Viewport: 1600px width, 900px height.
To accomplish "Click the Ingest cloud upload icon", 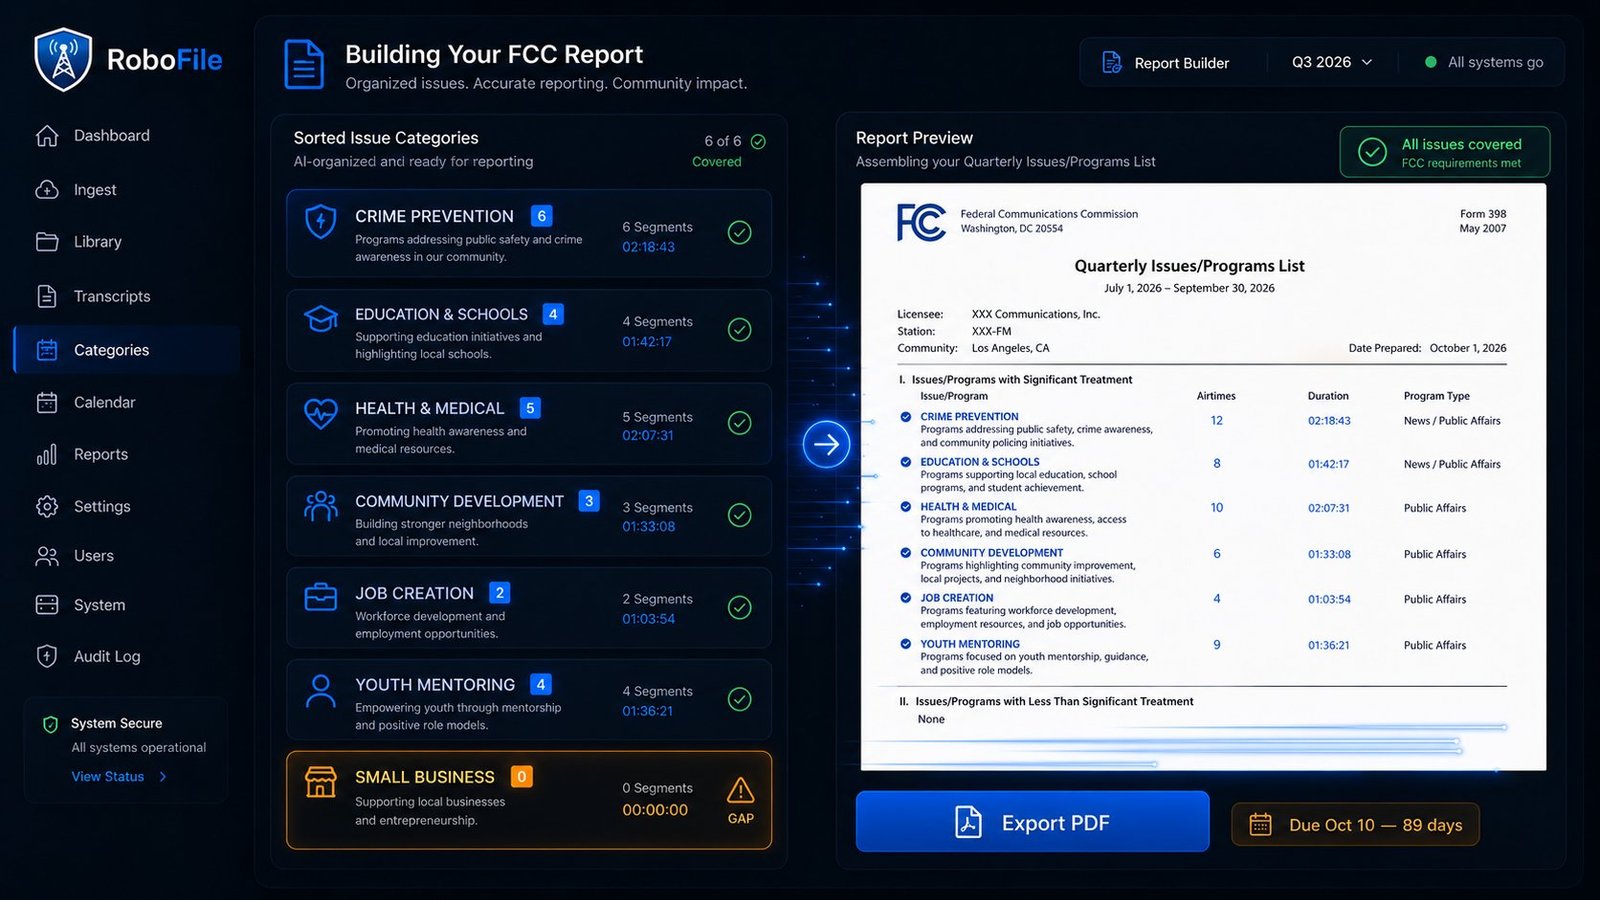I will click(47, 190).
